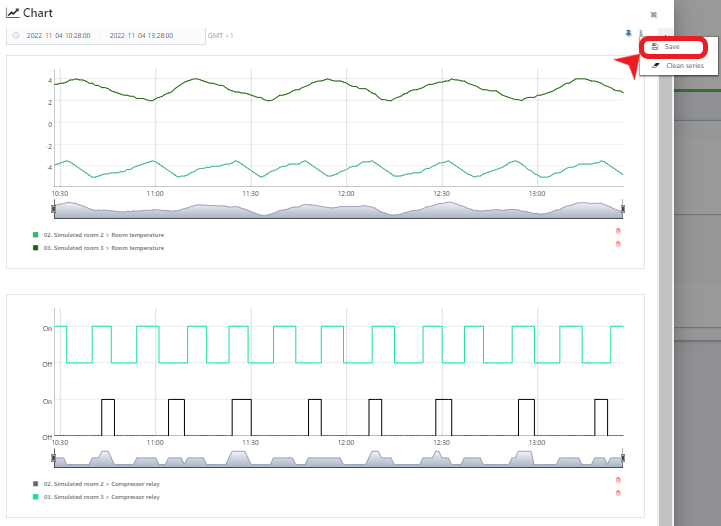This screenshot has height=526, width=721.
Task: Click the floppy disk Save icon
Action: click(654, 47)
